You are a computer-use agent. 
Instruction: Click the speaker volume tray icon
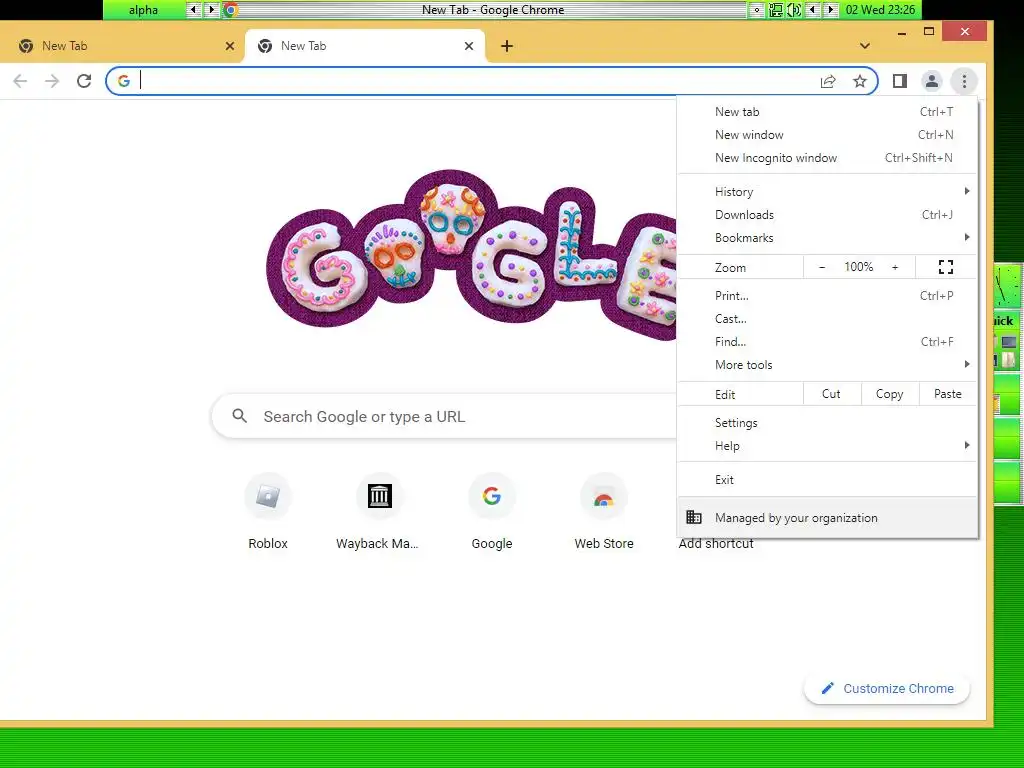click(x=794, y=10)
